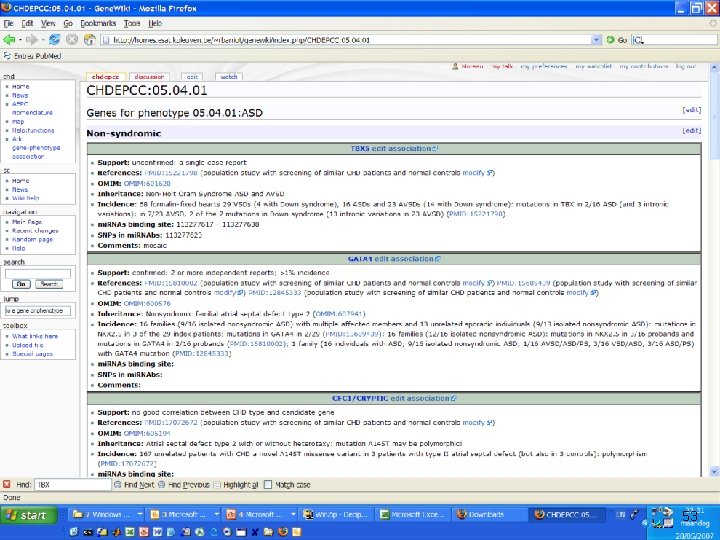
Task: Click the log out link
Action: pos(686,67)
